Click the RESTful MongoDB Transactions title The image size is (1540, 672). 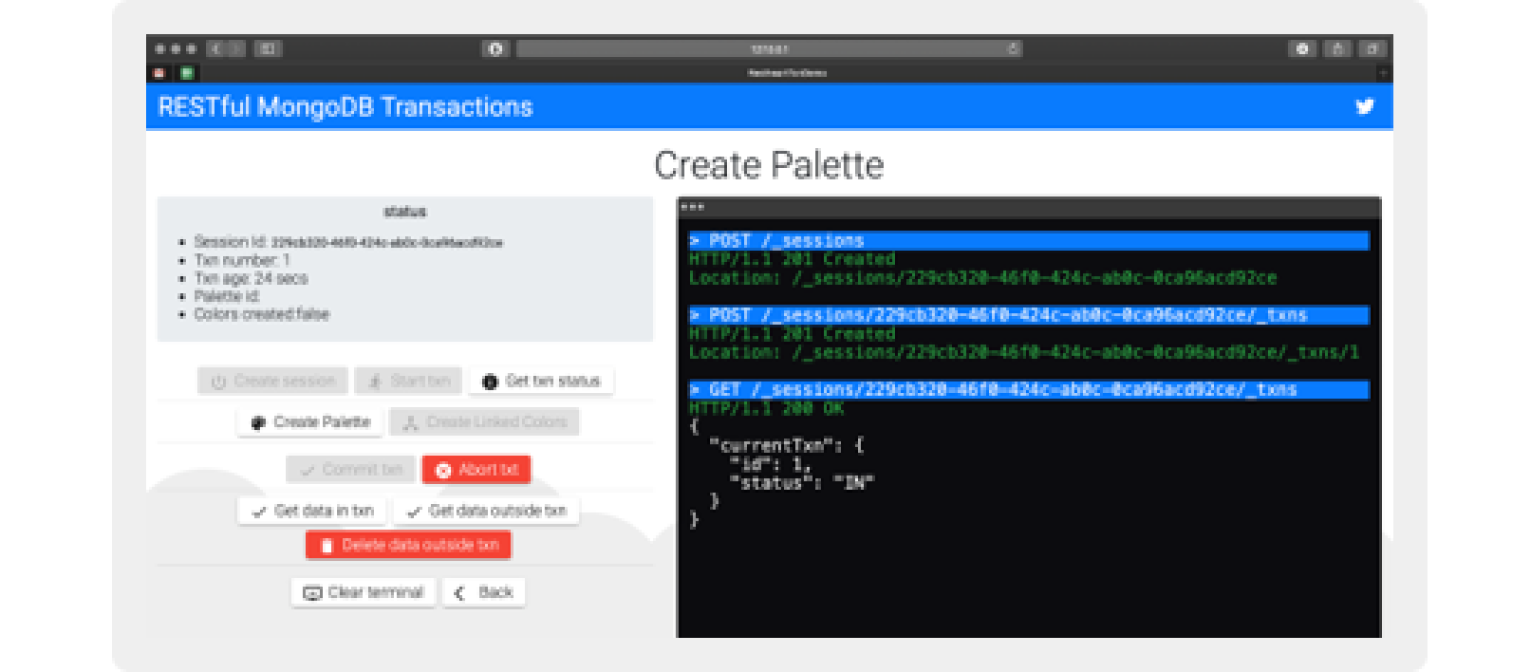[x=345, y=107]
